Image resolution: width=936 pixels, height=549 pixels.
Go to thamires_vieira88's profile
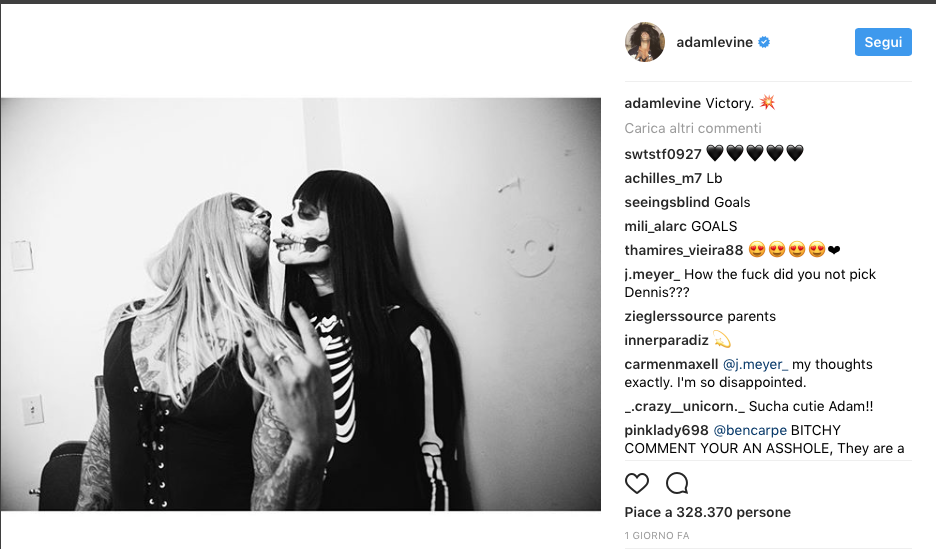click(683, 250)
